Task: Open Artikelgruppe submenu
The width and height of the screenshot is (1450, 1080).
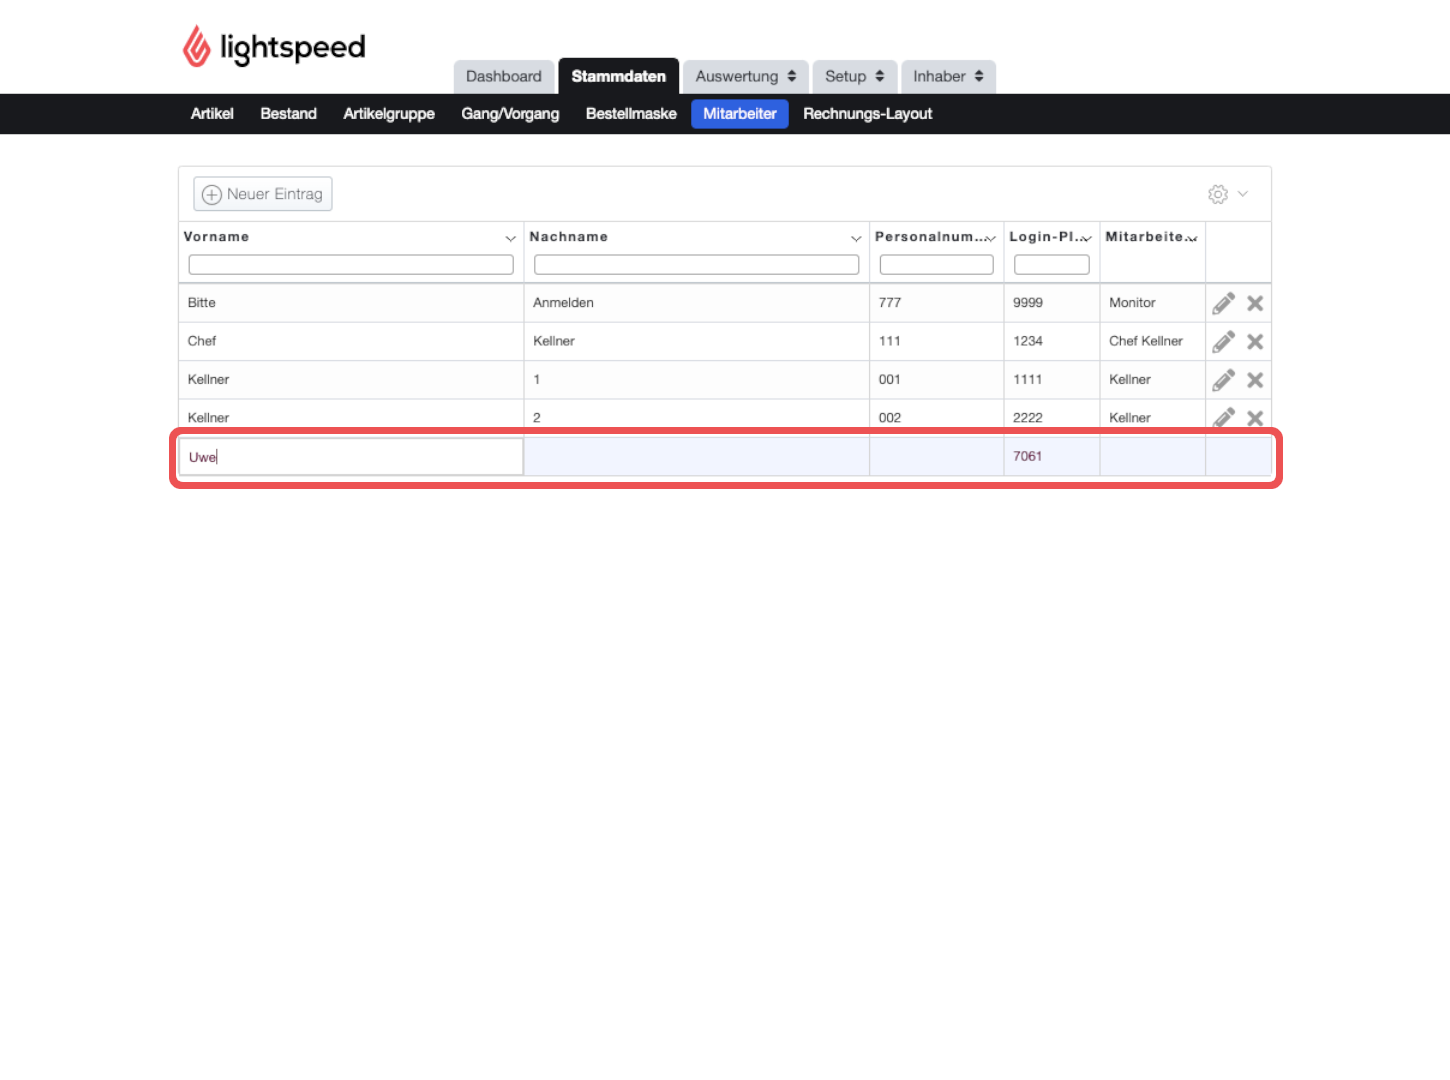Action: click(389, 114)
